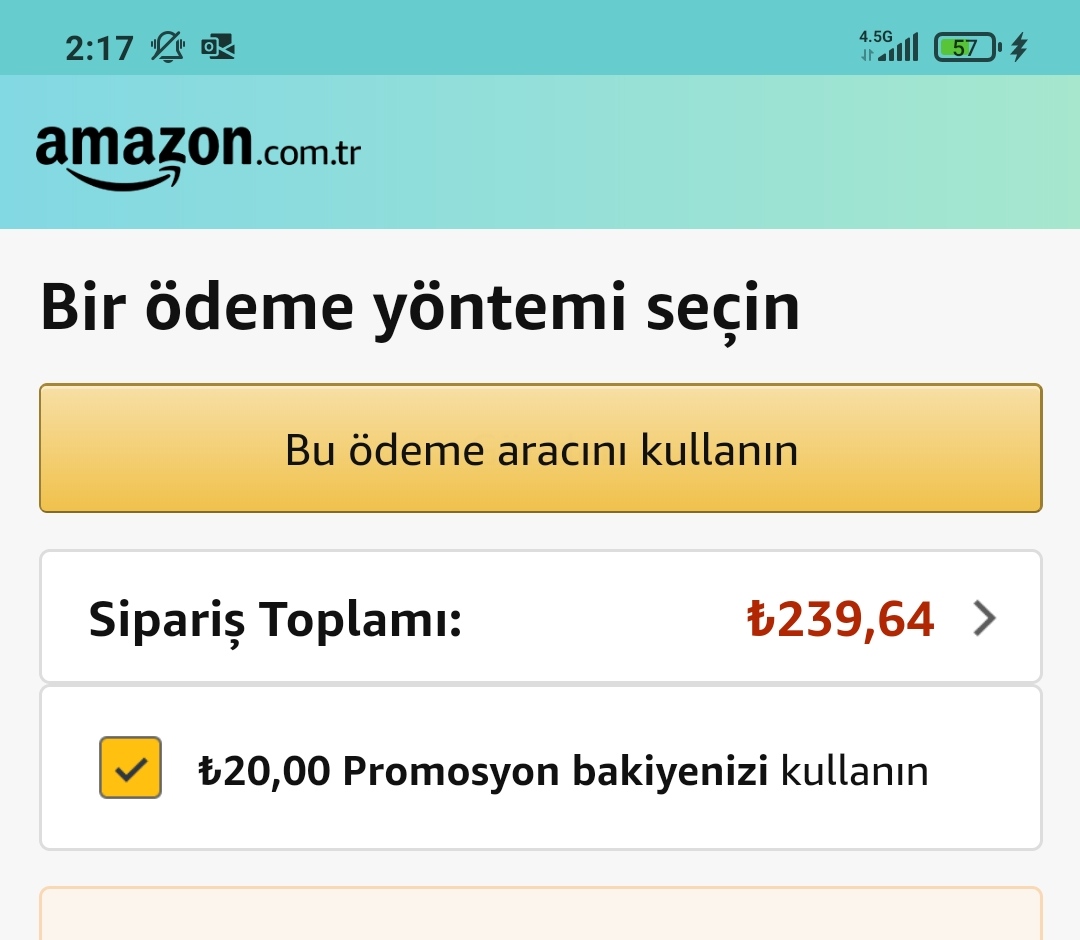Tap the Amazon smile arrow under logo
1080x940 pixels.
point(125,178)
